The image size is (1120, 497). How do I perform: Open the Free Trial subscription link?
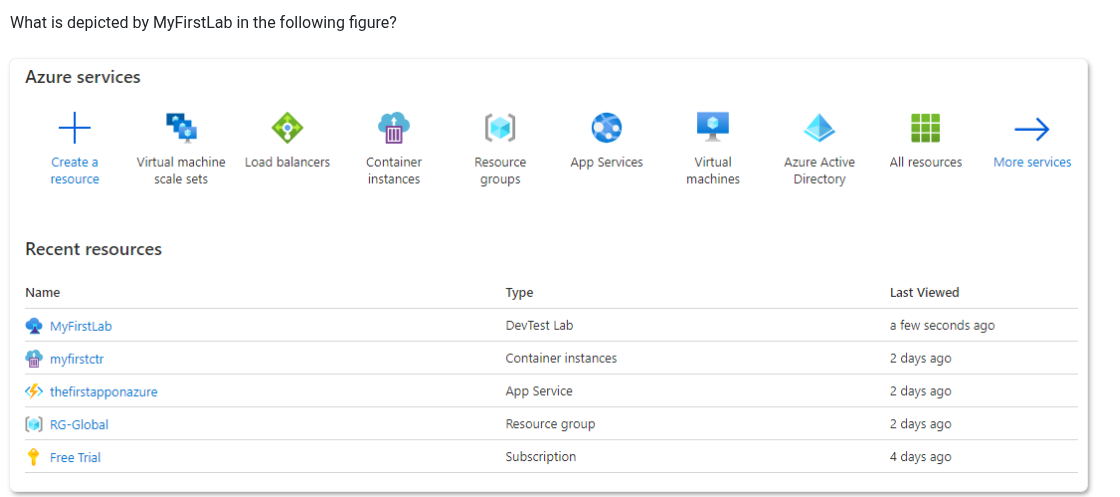[75, 458]
